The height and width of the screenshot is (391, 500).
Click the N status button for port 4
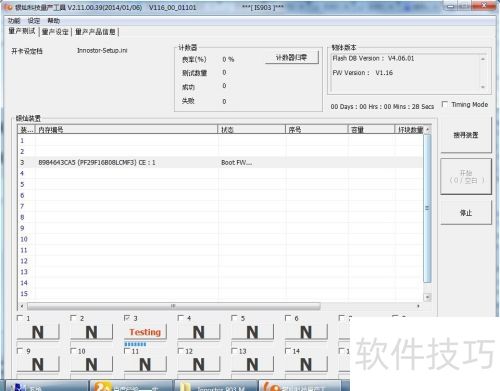[199, 332]
